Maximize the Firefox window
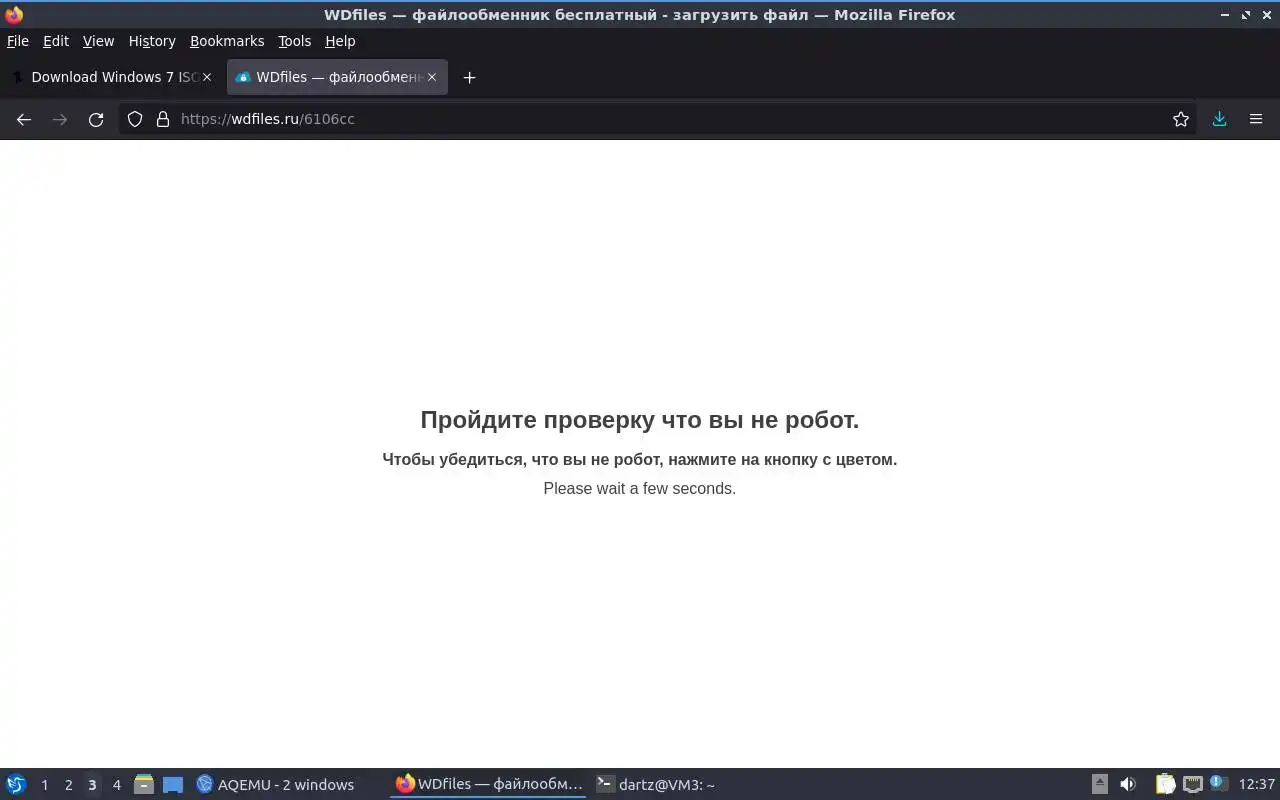 [x=1246, y=15]
